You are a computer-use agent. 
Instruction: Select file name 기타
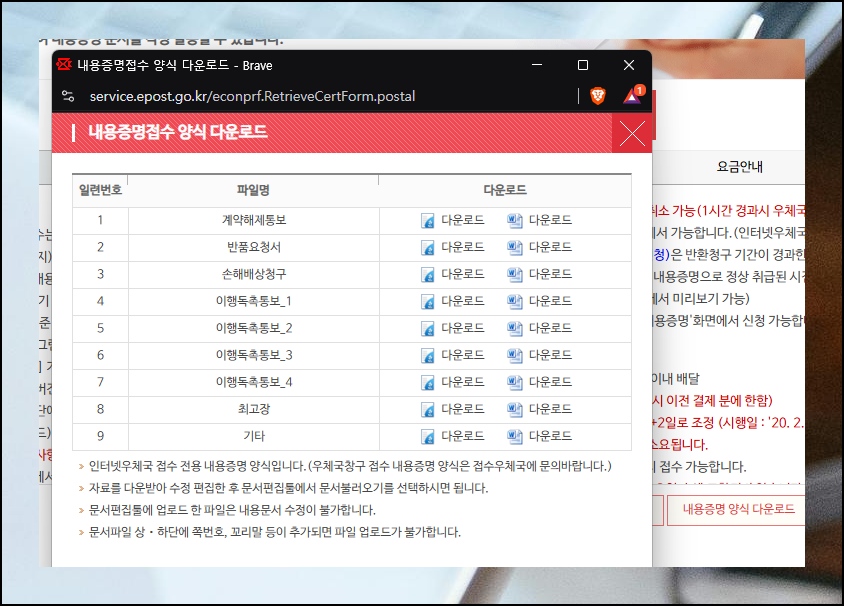tap(254, 436)
